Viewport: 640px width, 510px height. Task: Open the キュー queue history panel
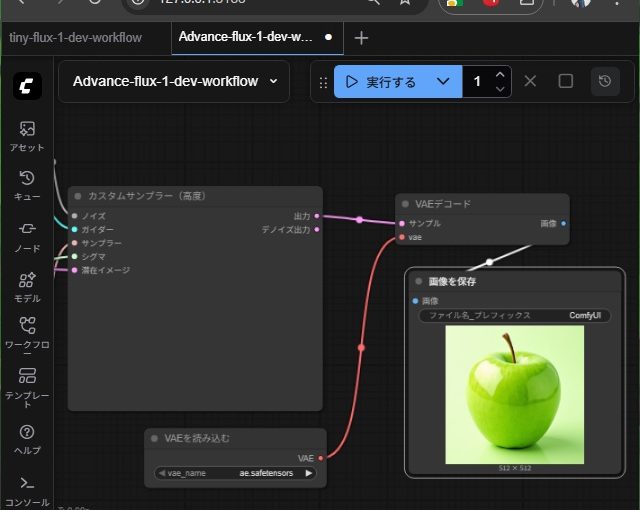(27, 186)
